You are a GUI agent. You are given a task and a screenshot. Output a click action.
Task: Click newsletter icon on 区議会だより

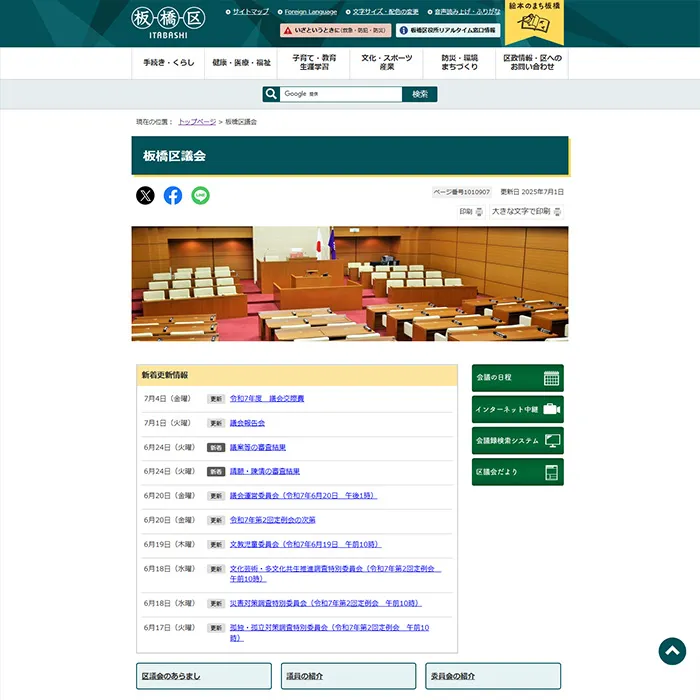552,472
